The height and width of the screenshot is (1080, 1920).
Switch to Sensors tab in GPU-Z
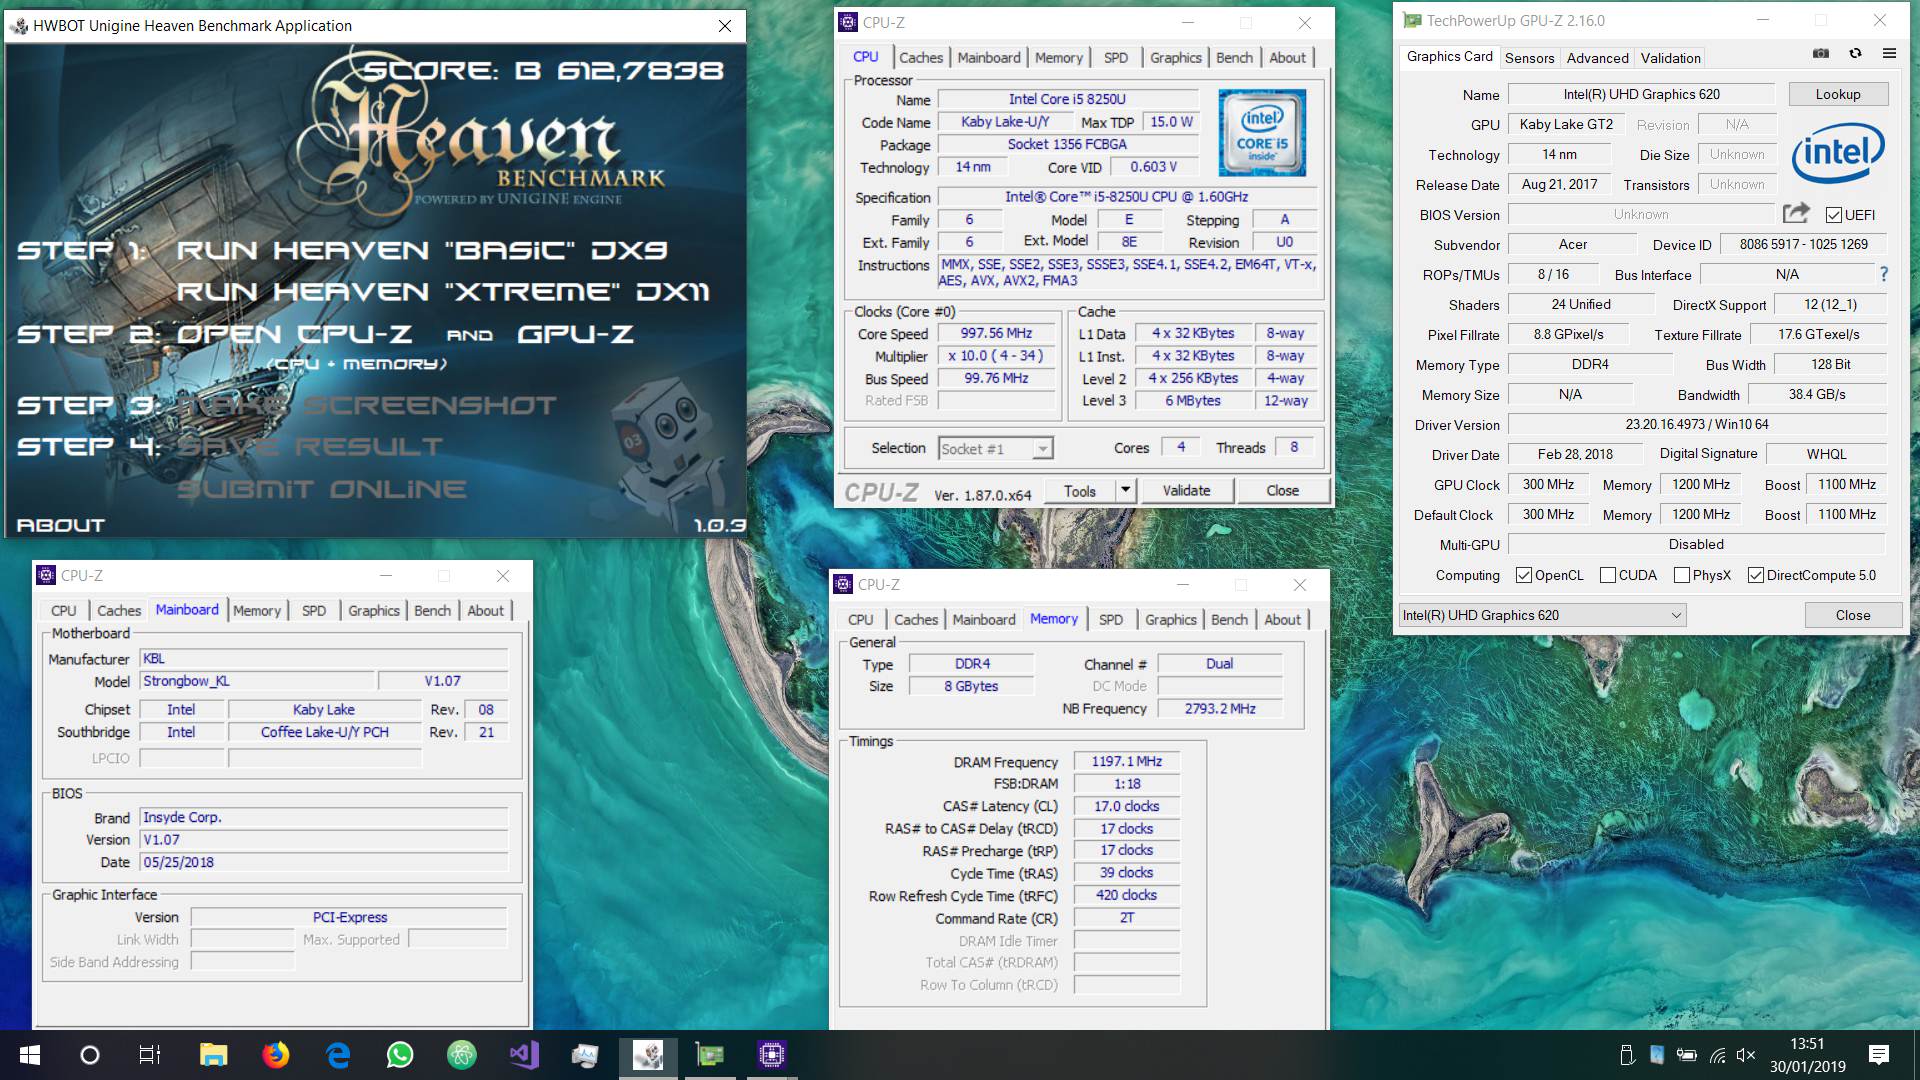coord(1529,58)
